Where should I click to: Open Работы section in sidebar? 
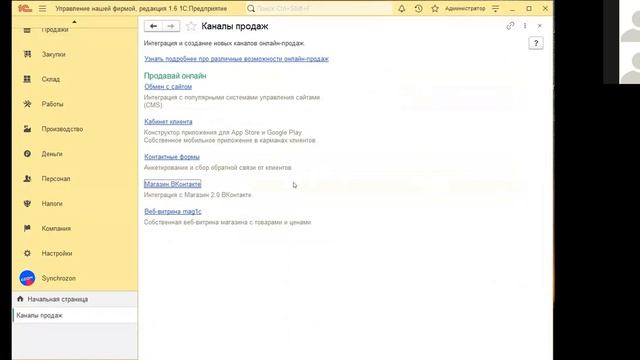[52, 104]
